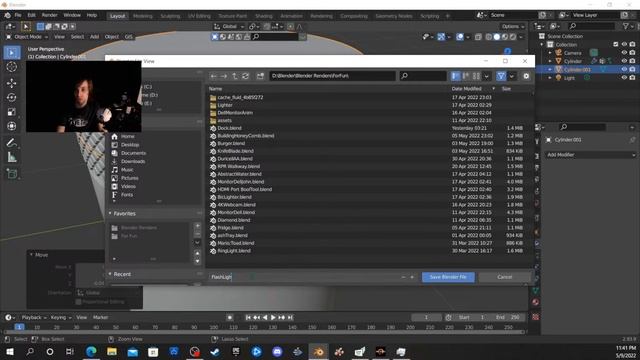Screen dimensions: 640x360
Task: Open the Render menu
Action: point(49,15)
